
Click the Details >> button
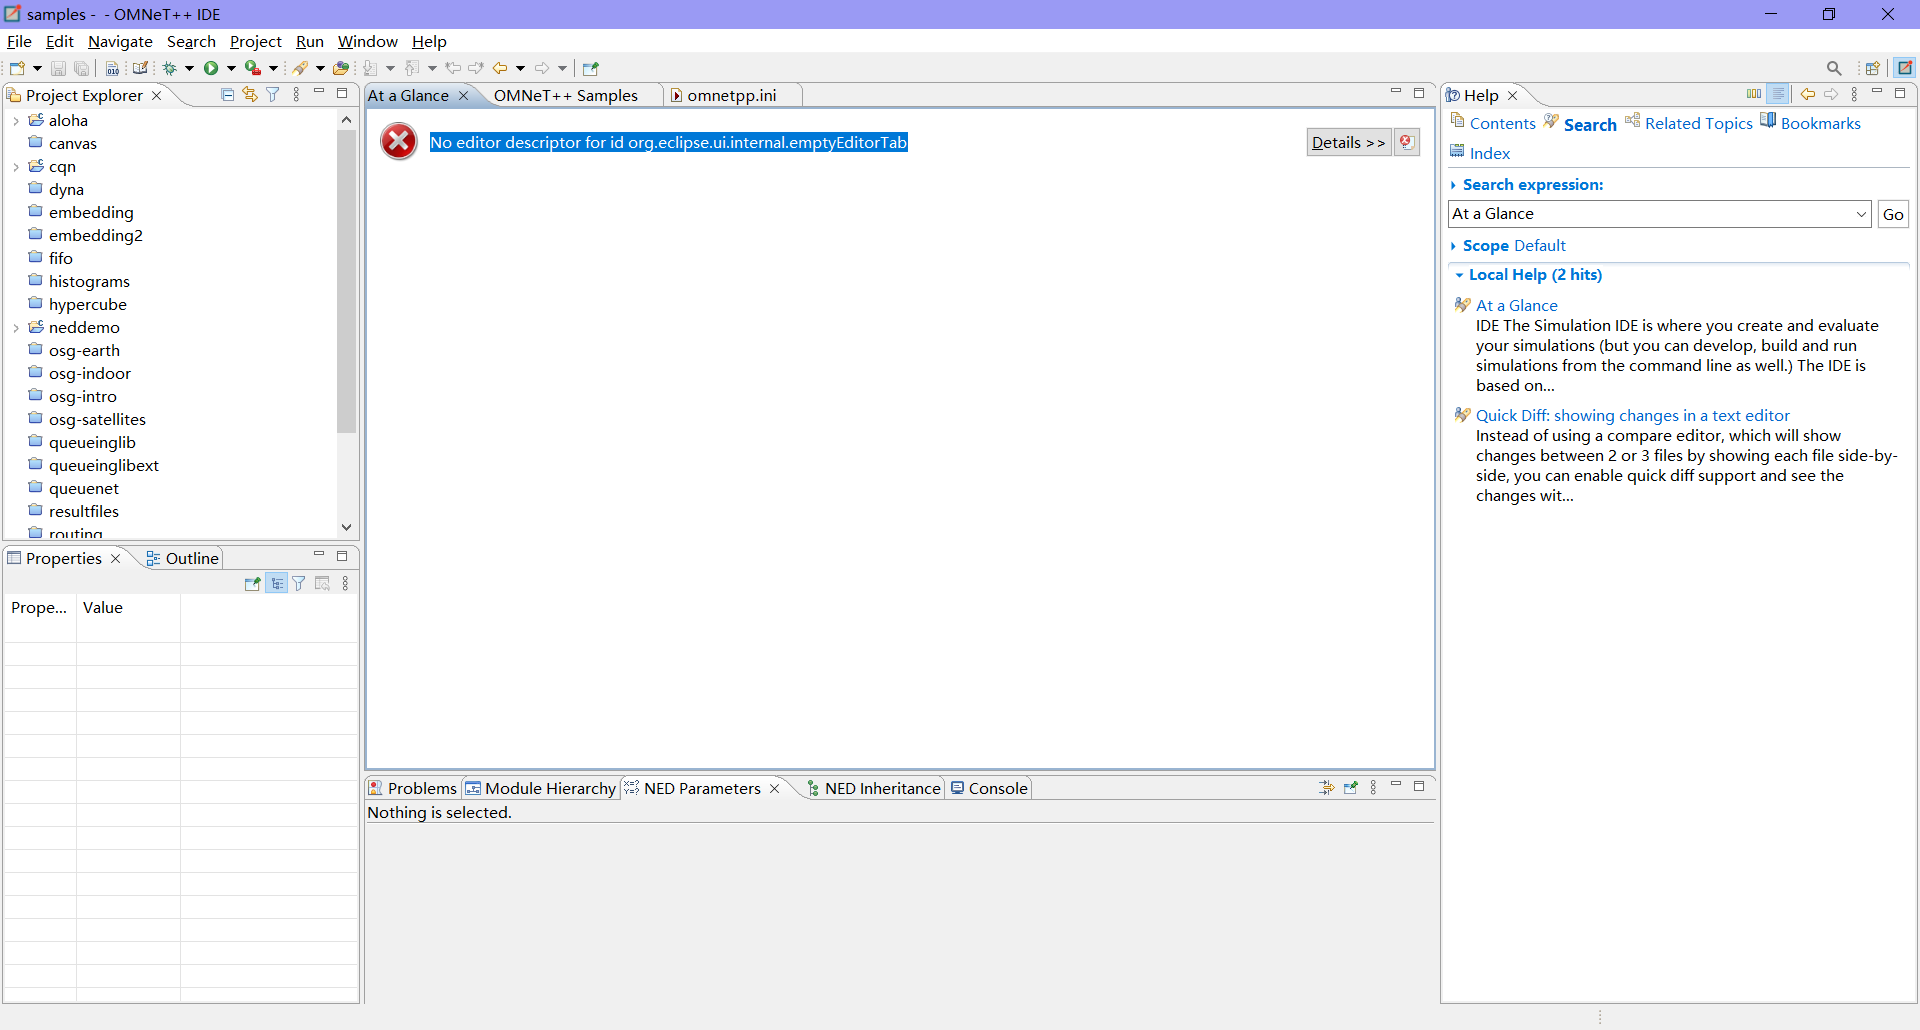[x=1348, y=142]
